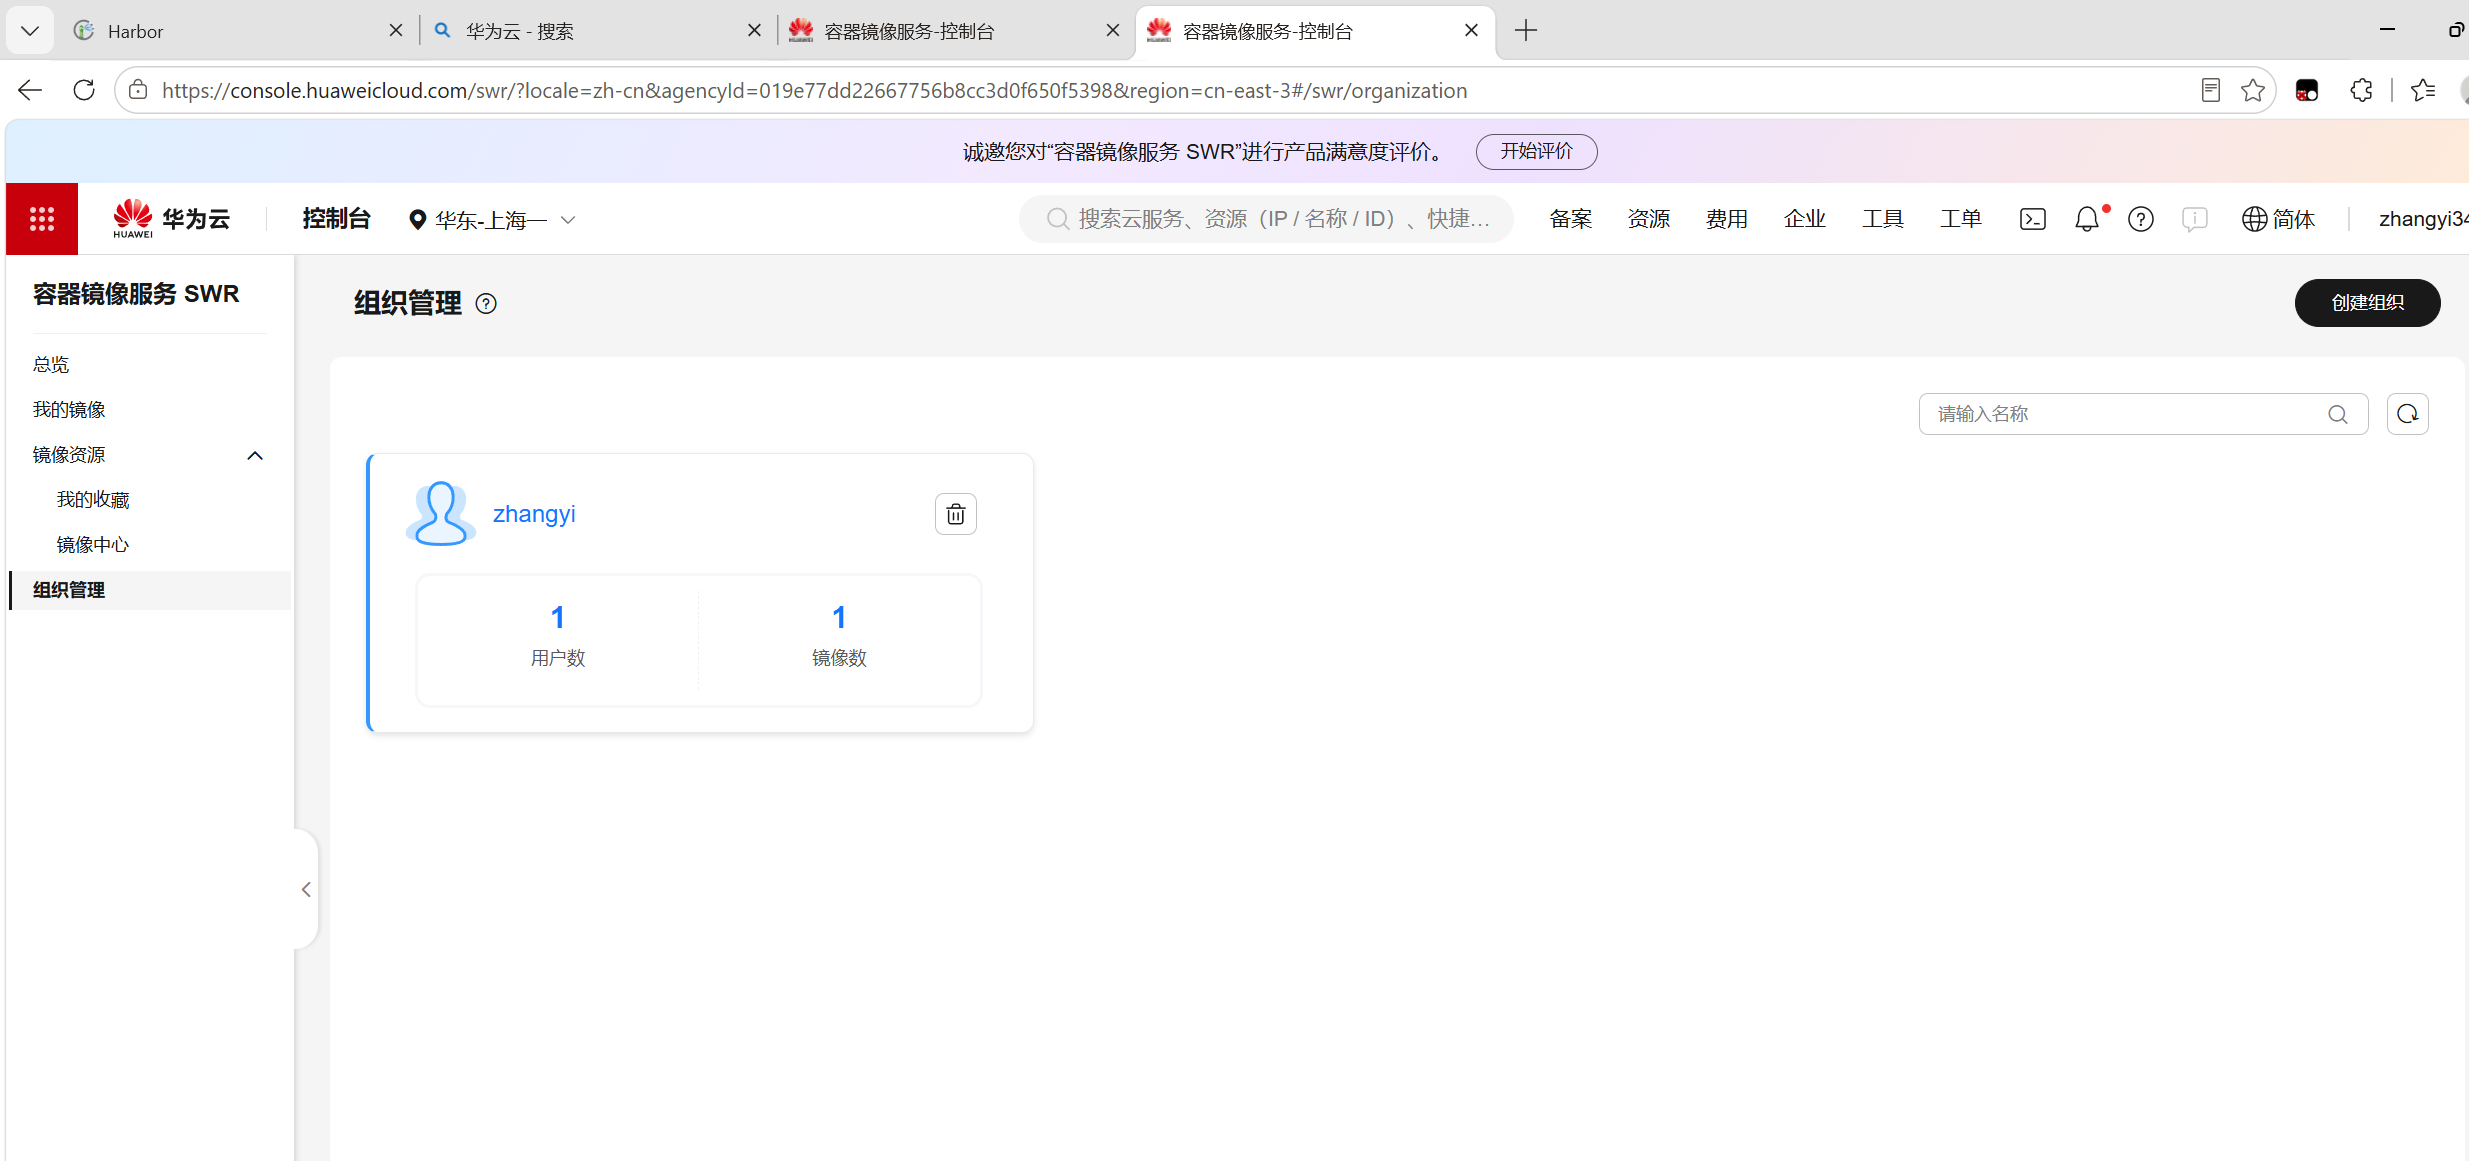The height and width of the screenshot is (1161, 2469).
Task: Minimize the browser window
Action: 2387,31
